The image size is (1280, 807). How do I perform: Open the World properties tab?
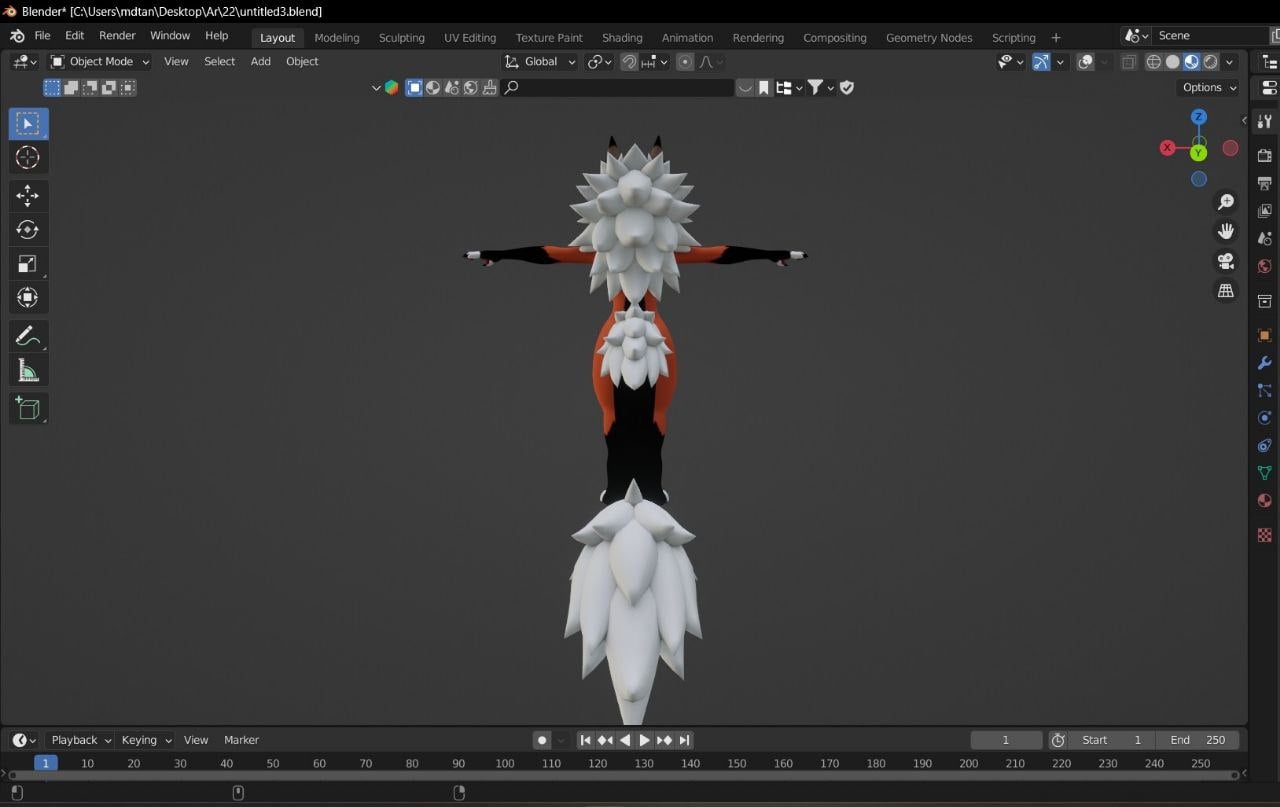tap(1265, 267)
